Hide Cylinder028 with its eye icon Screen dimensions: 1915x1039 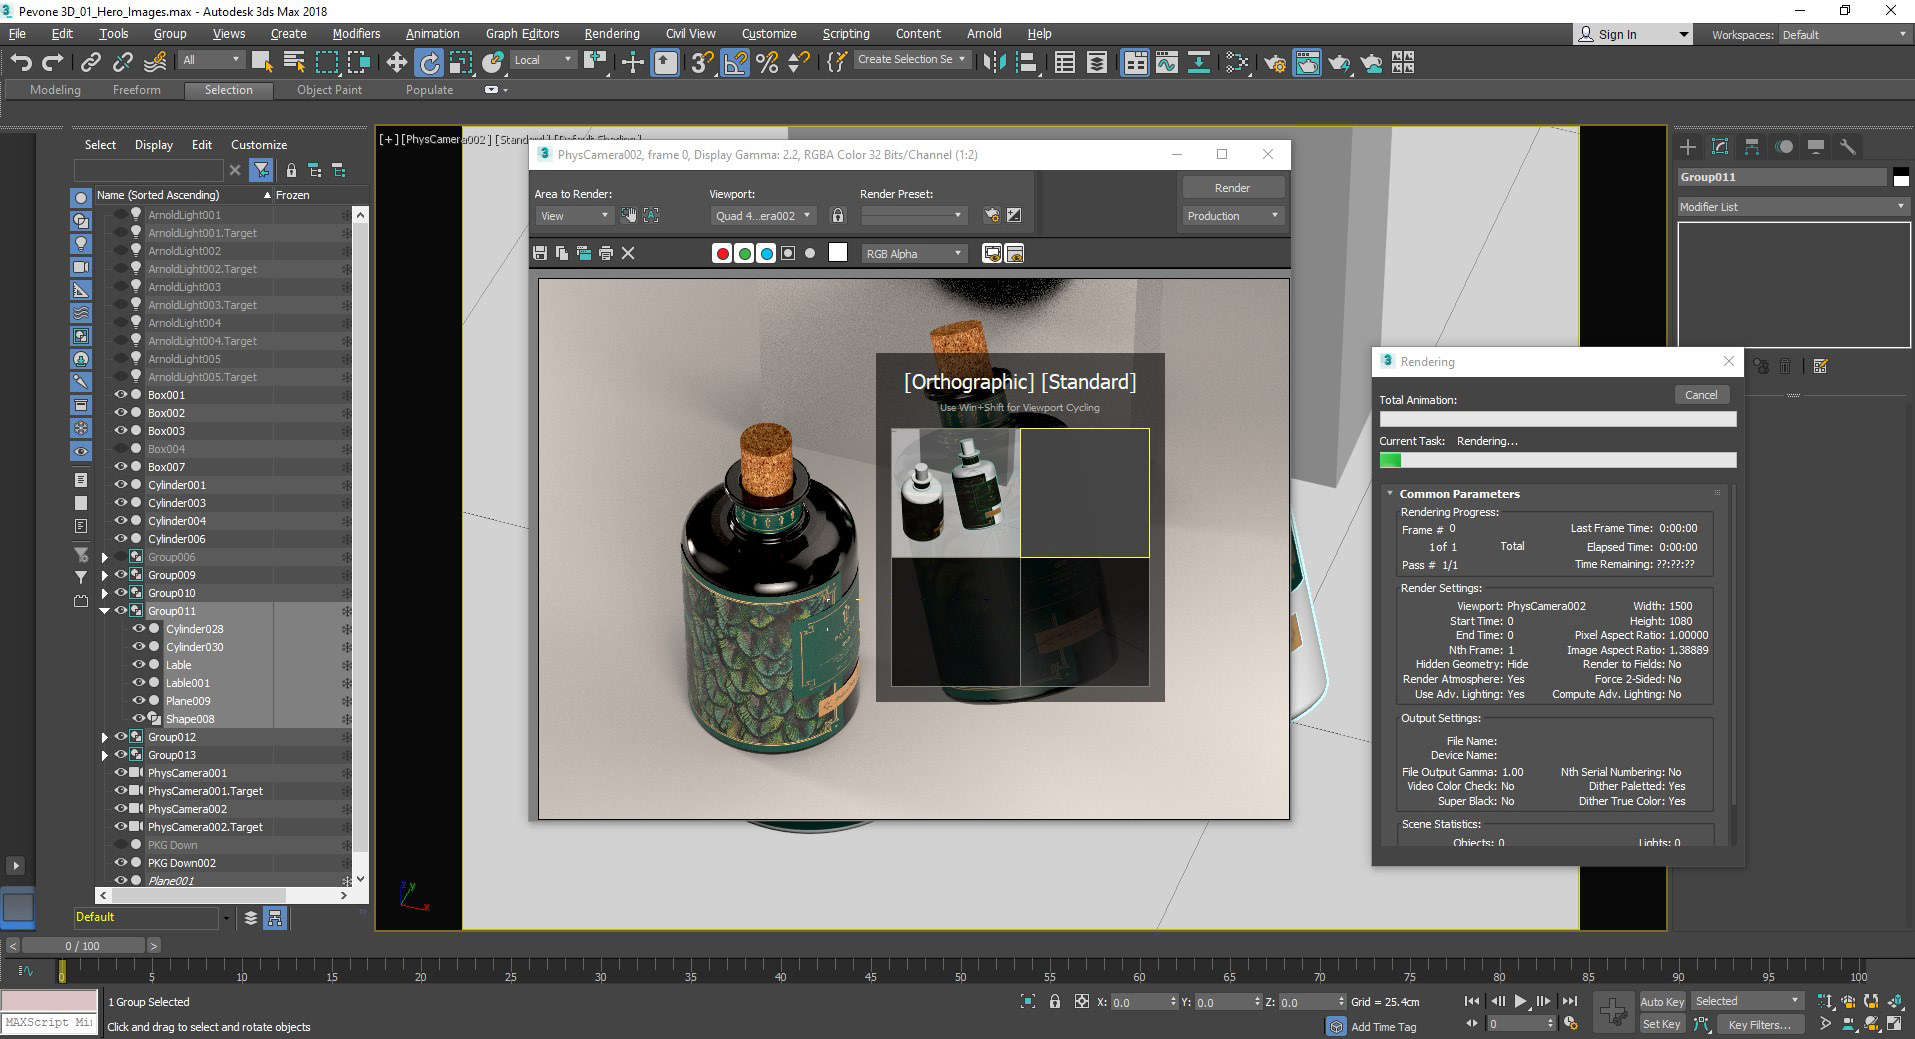click(139, 629)
